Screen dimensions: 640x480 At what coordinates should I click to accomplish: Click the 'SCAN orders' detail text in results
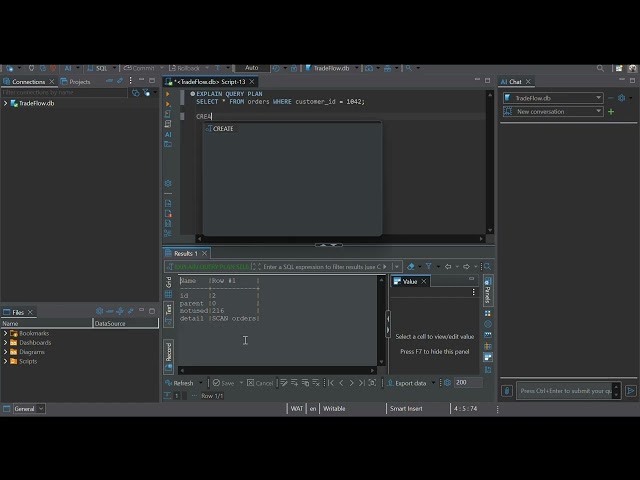[x=234, y=318]
